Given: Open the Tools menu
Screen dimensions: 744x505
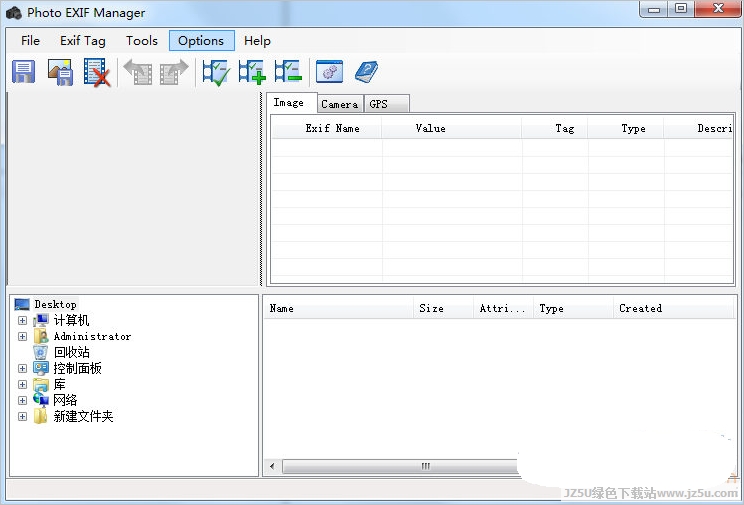Looking at the screenshot, I should point(141,41).
